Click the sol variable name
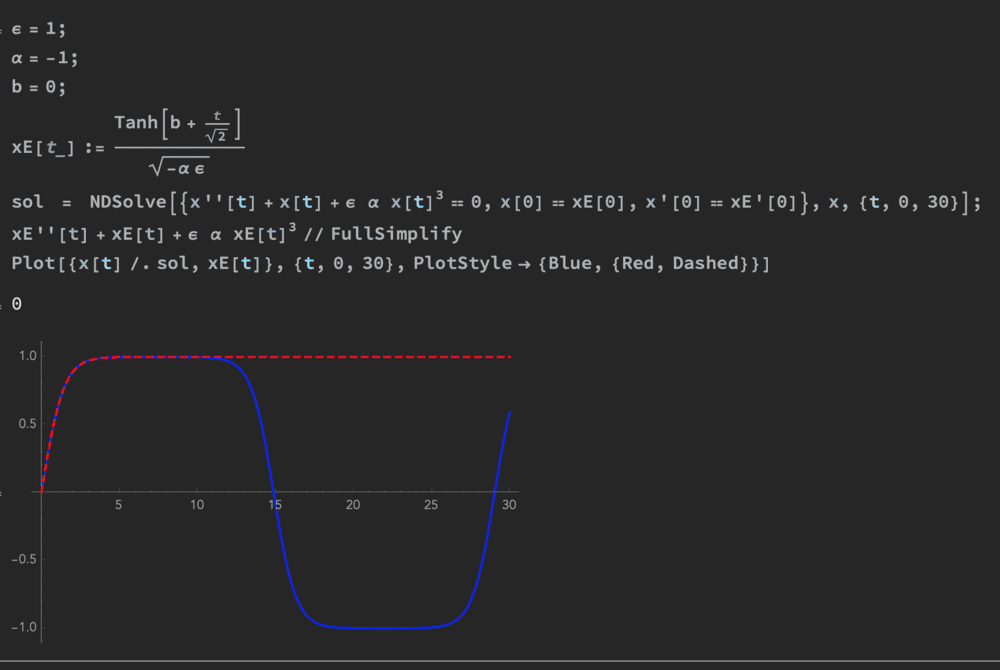Viewport: 1000px width, 670px height. 26,203
